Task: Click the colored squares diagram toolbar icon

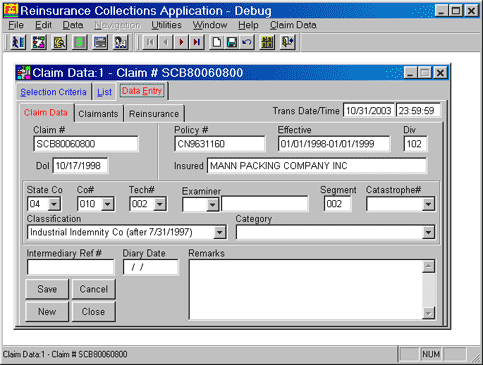Action: pyautogui.click(x=39, y=42)
